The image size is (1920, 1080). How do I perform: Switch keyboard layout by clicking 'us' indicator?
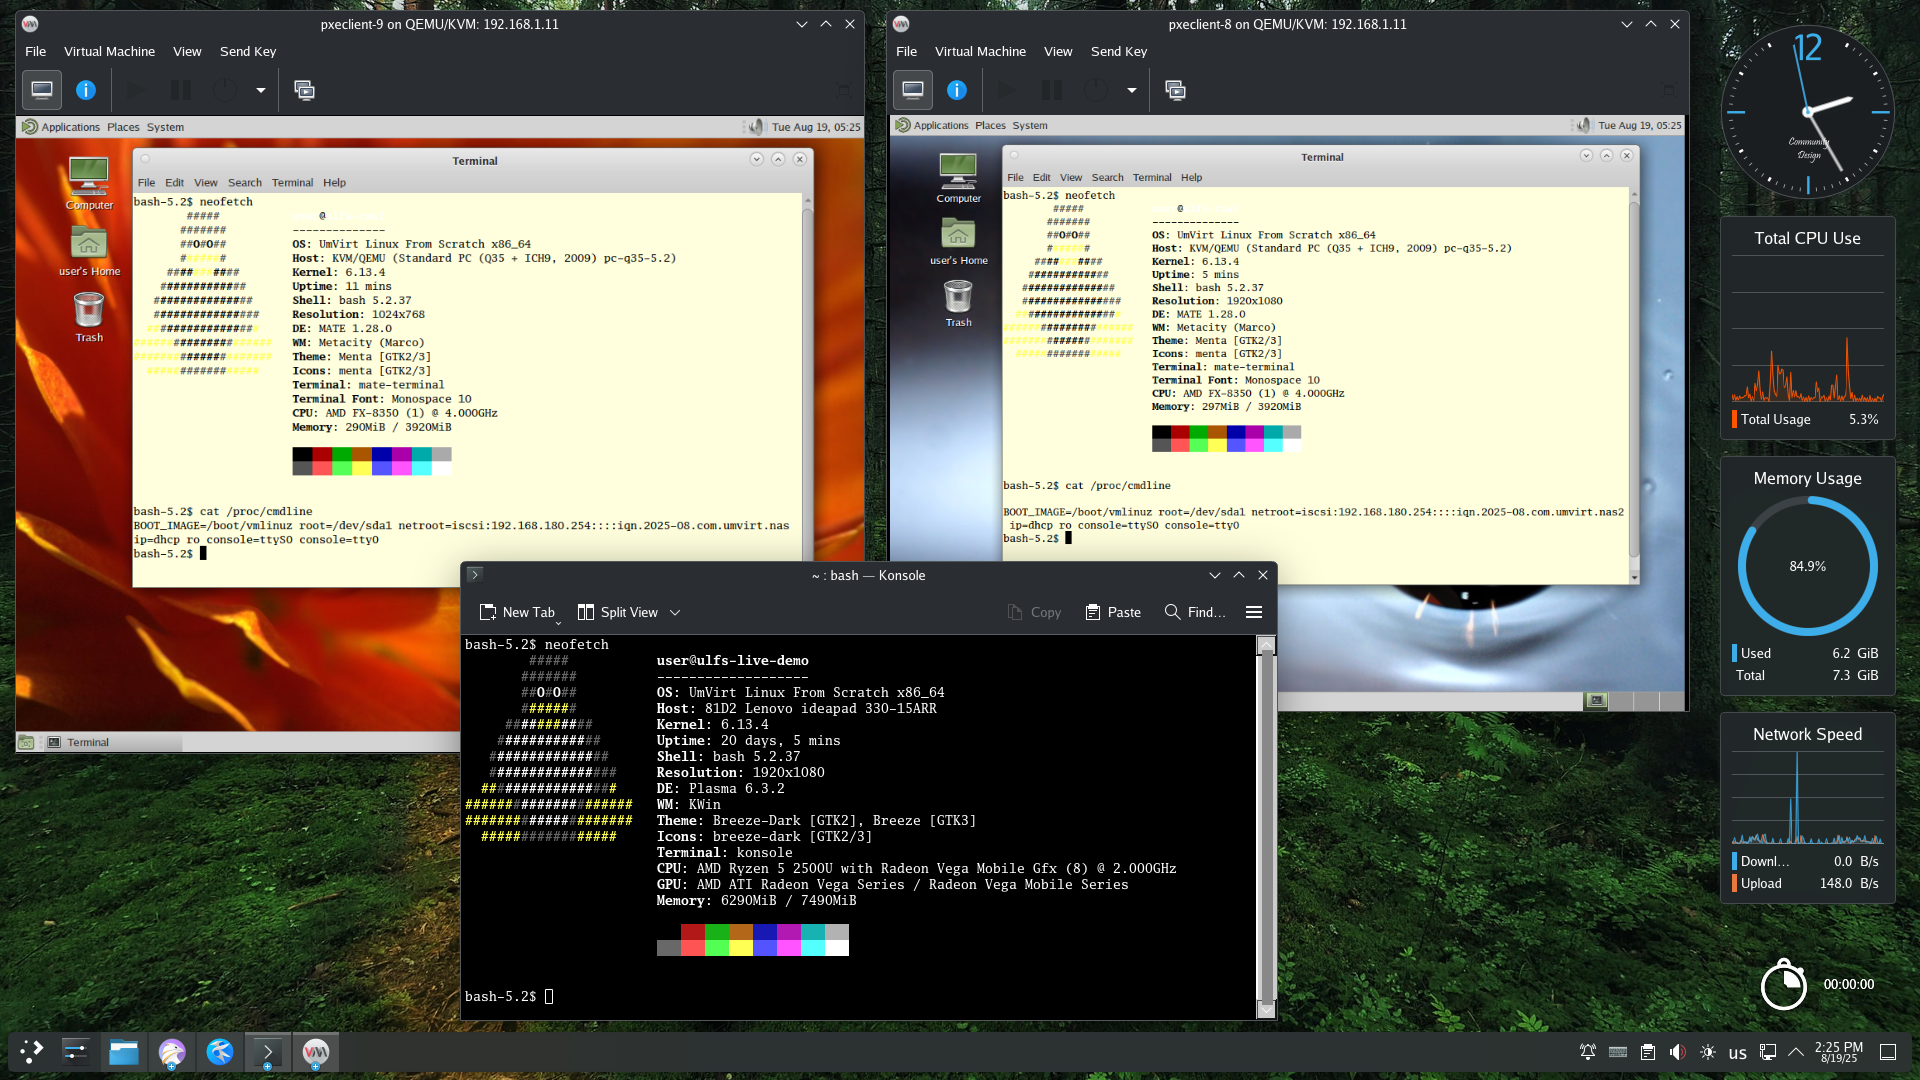pos(1738,1052)
